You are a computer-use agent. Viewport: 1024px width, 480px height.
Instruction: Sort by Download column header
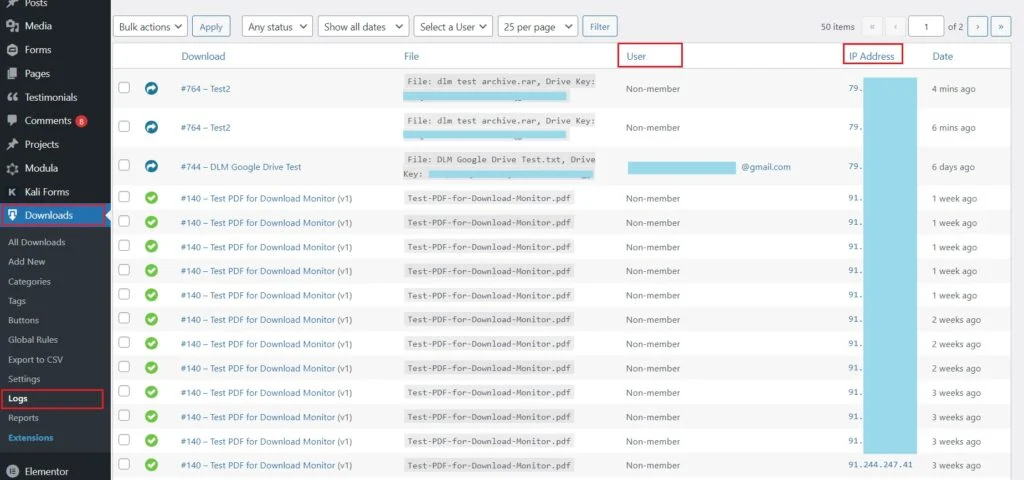(203, 56)
